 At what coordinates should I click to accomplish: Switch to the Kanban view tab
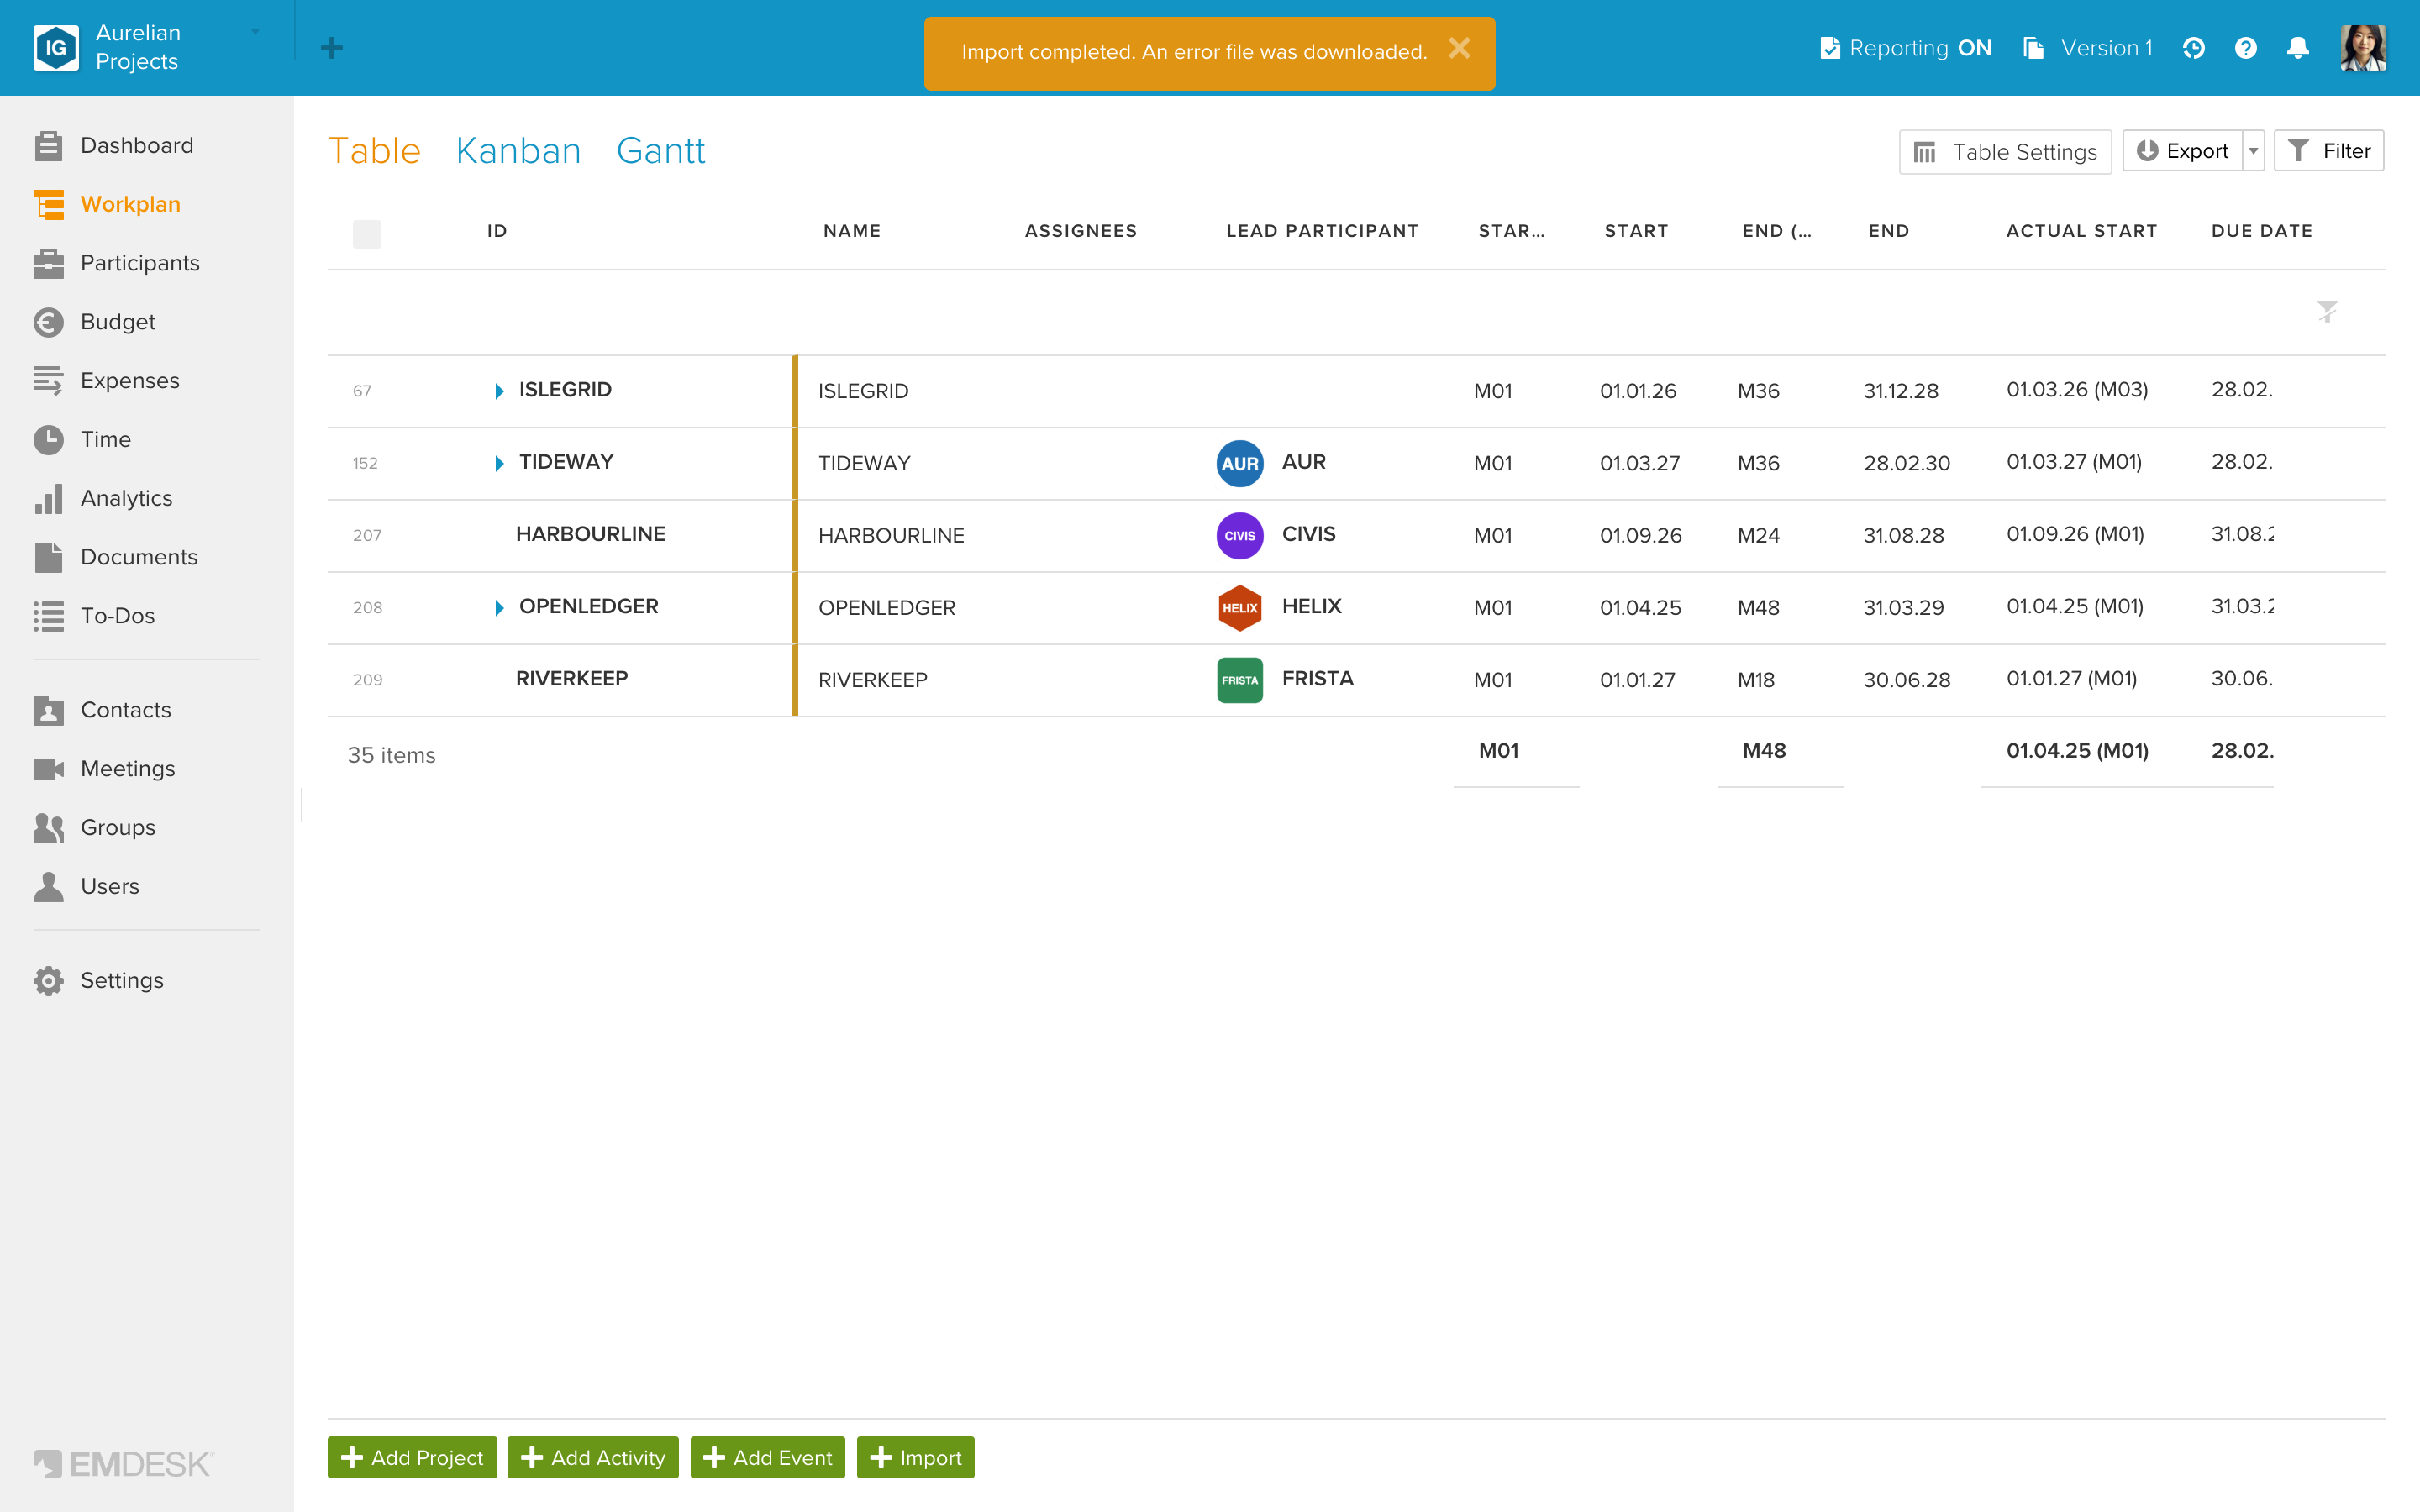(x=518, y=151)
